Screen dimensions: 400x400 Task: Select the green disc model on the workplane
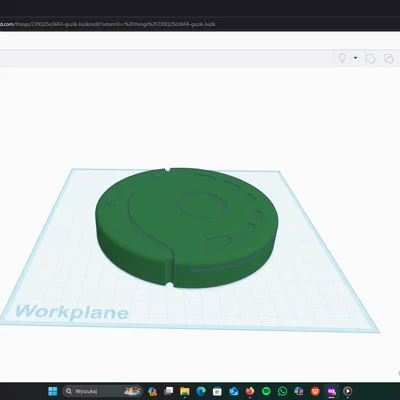click(x=186, y=228)
